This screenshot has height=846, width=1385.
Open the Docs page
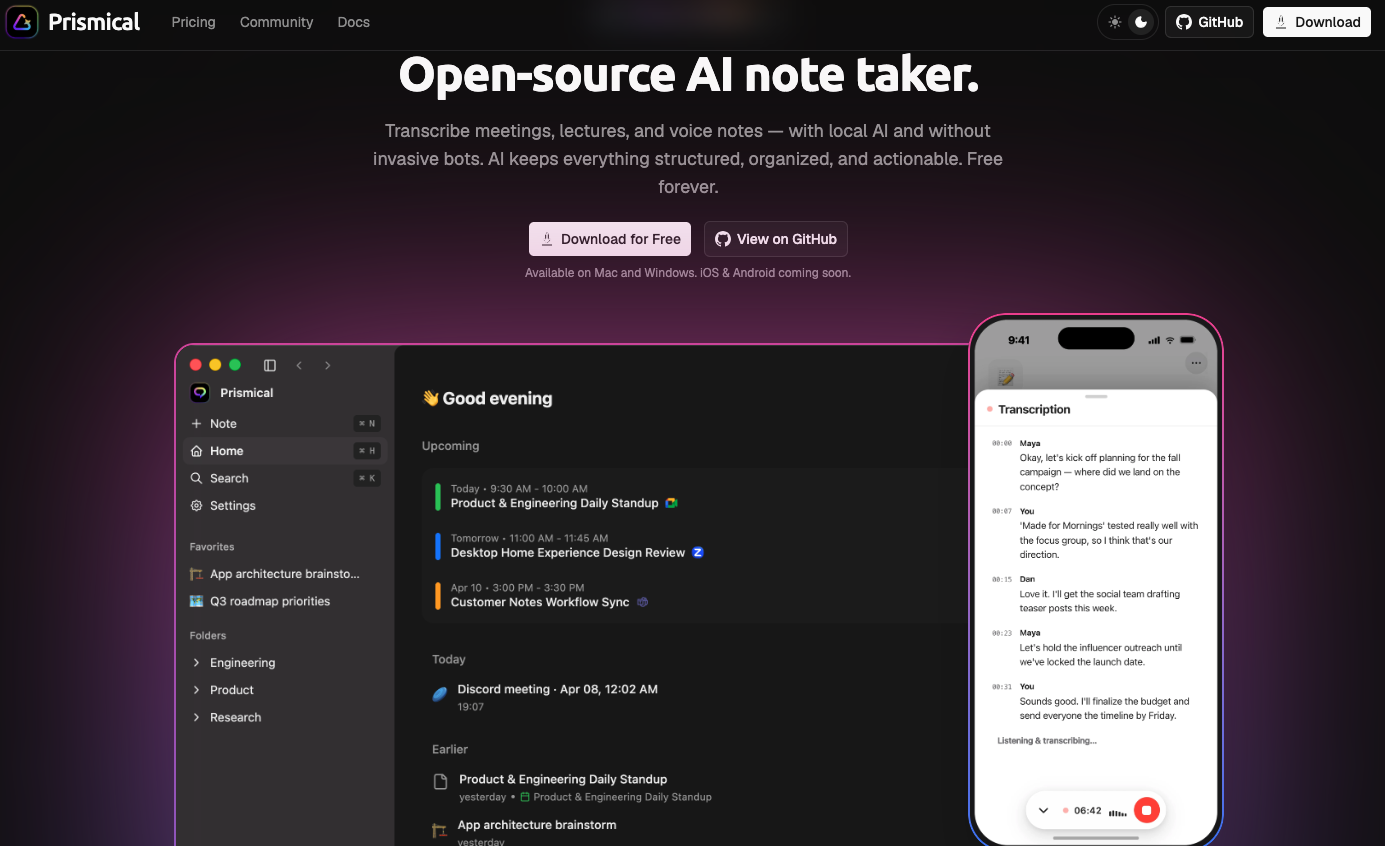click(x=354, y=22)
